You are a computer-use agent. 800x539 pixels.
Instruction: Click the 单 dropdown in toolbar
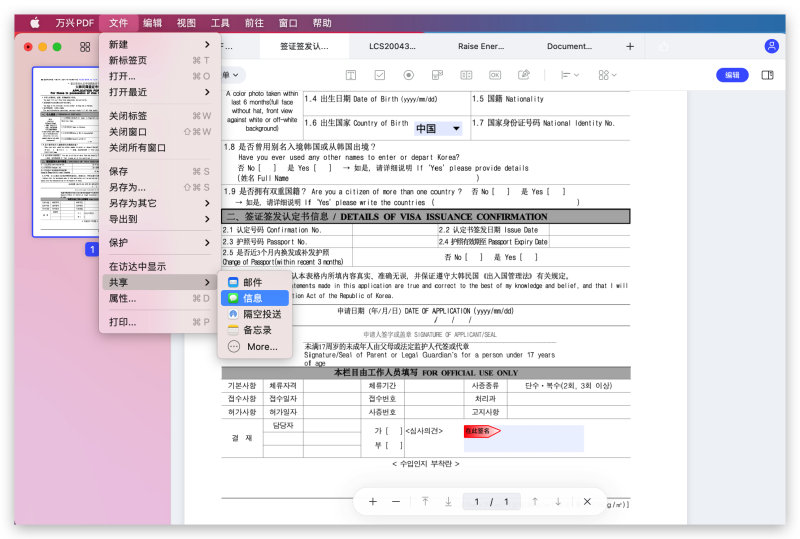click(232, 75)
